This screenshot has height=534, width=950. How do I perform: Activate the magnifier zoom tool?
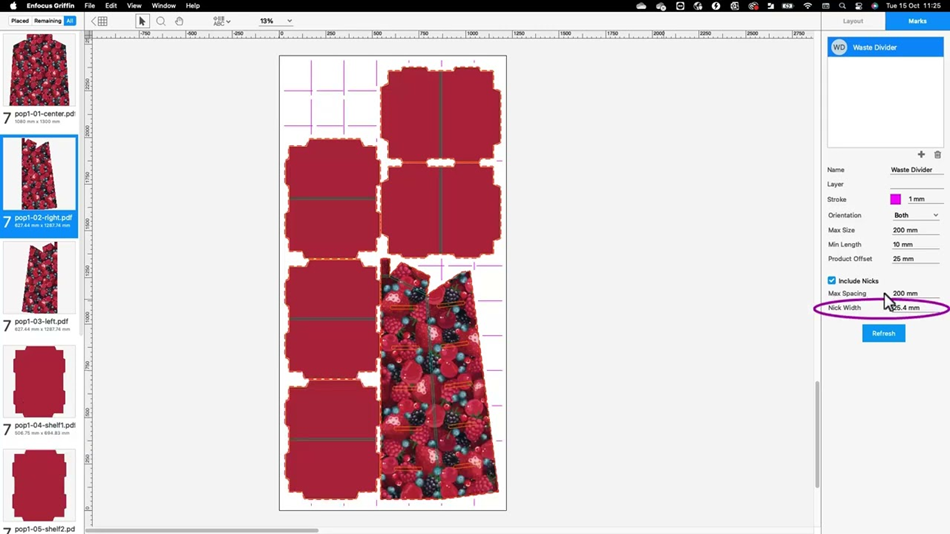[x=160, y=21]
